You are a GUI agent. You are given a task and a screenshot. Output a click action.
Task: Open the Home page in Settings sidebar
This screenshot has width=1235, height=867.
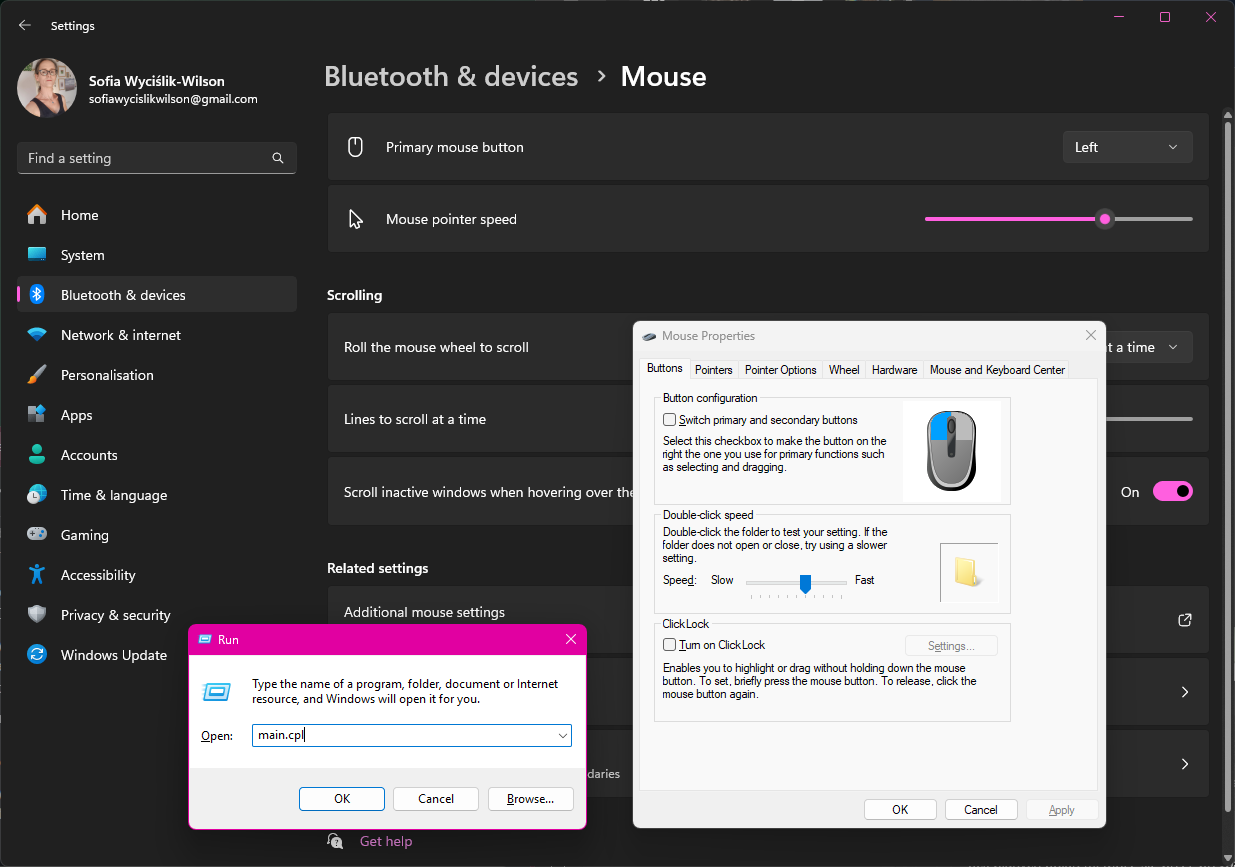point(157,215)
